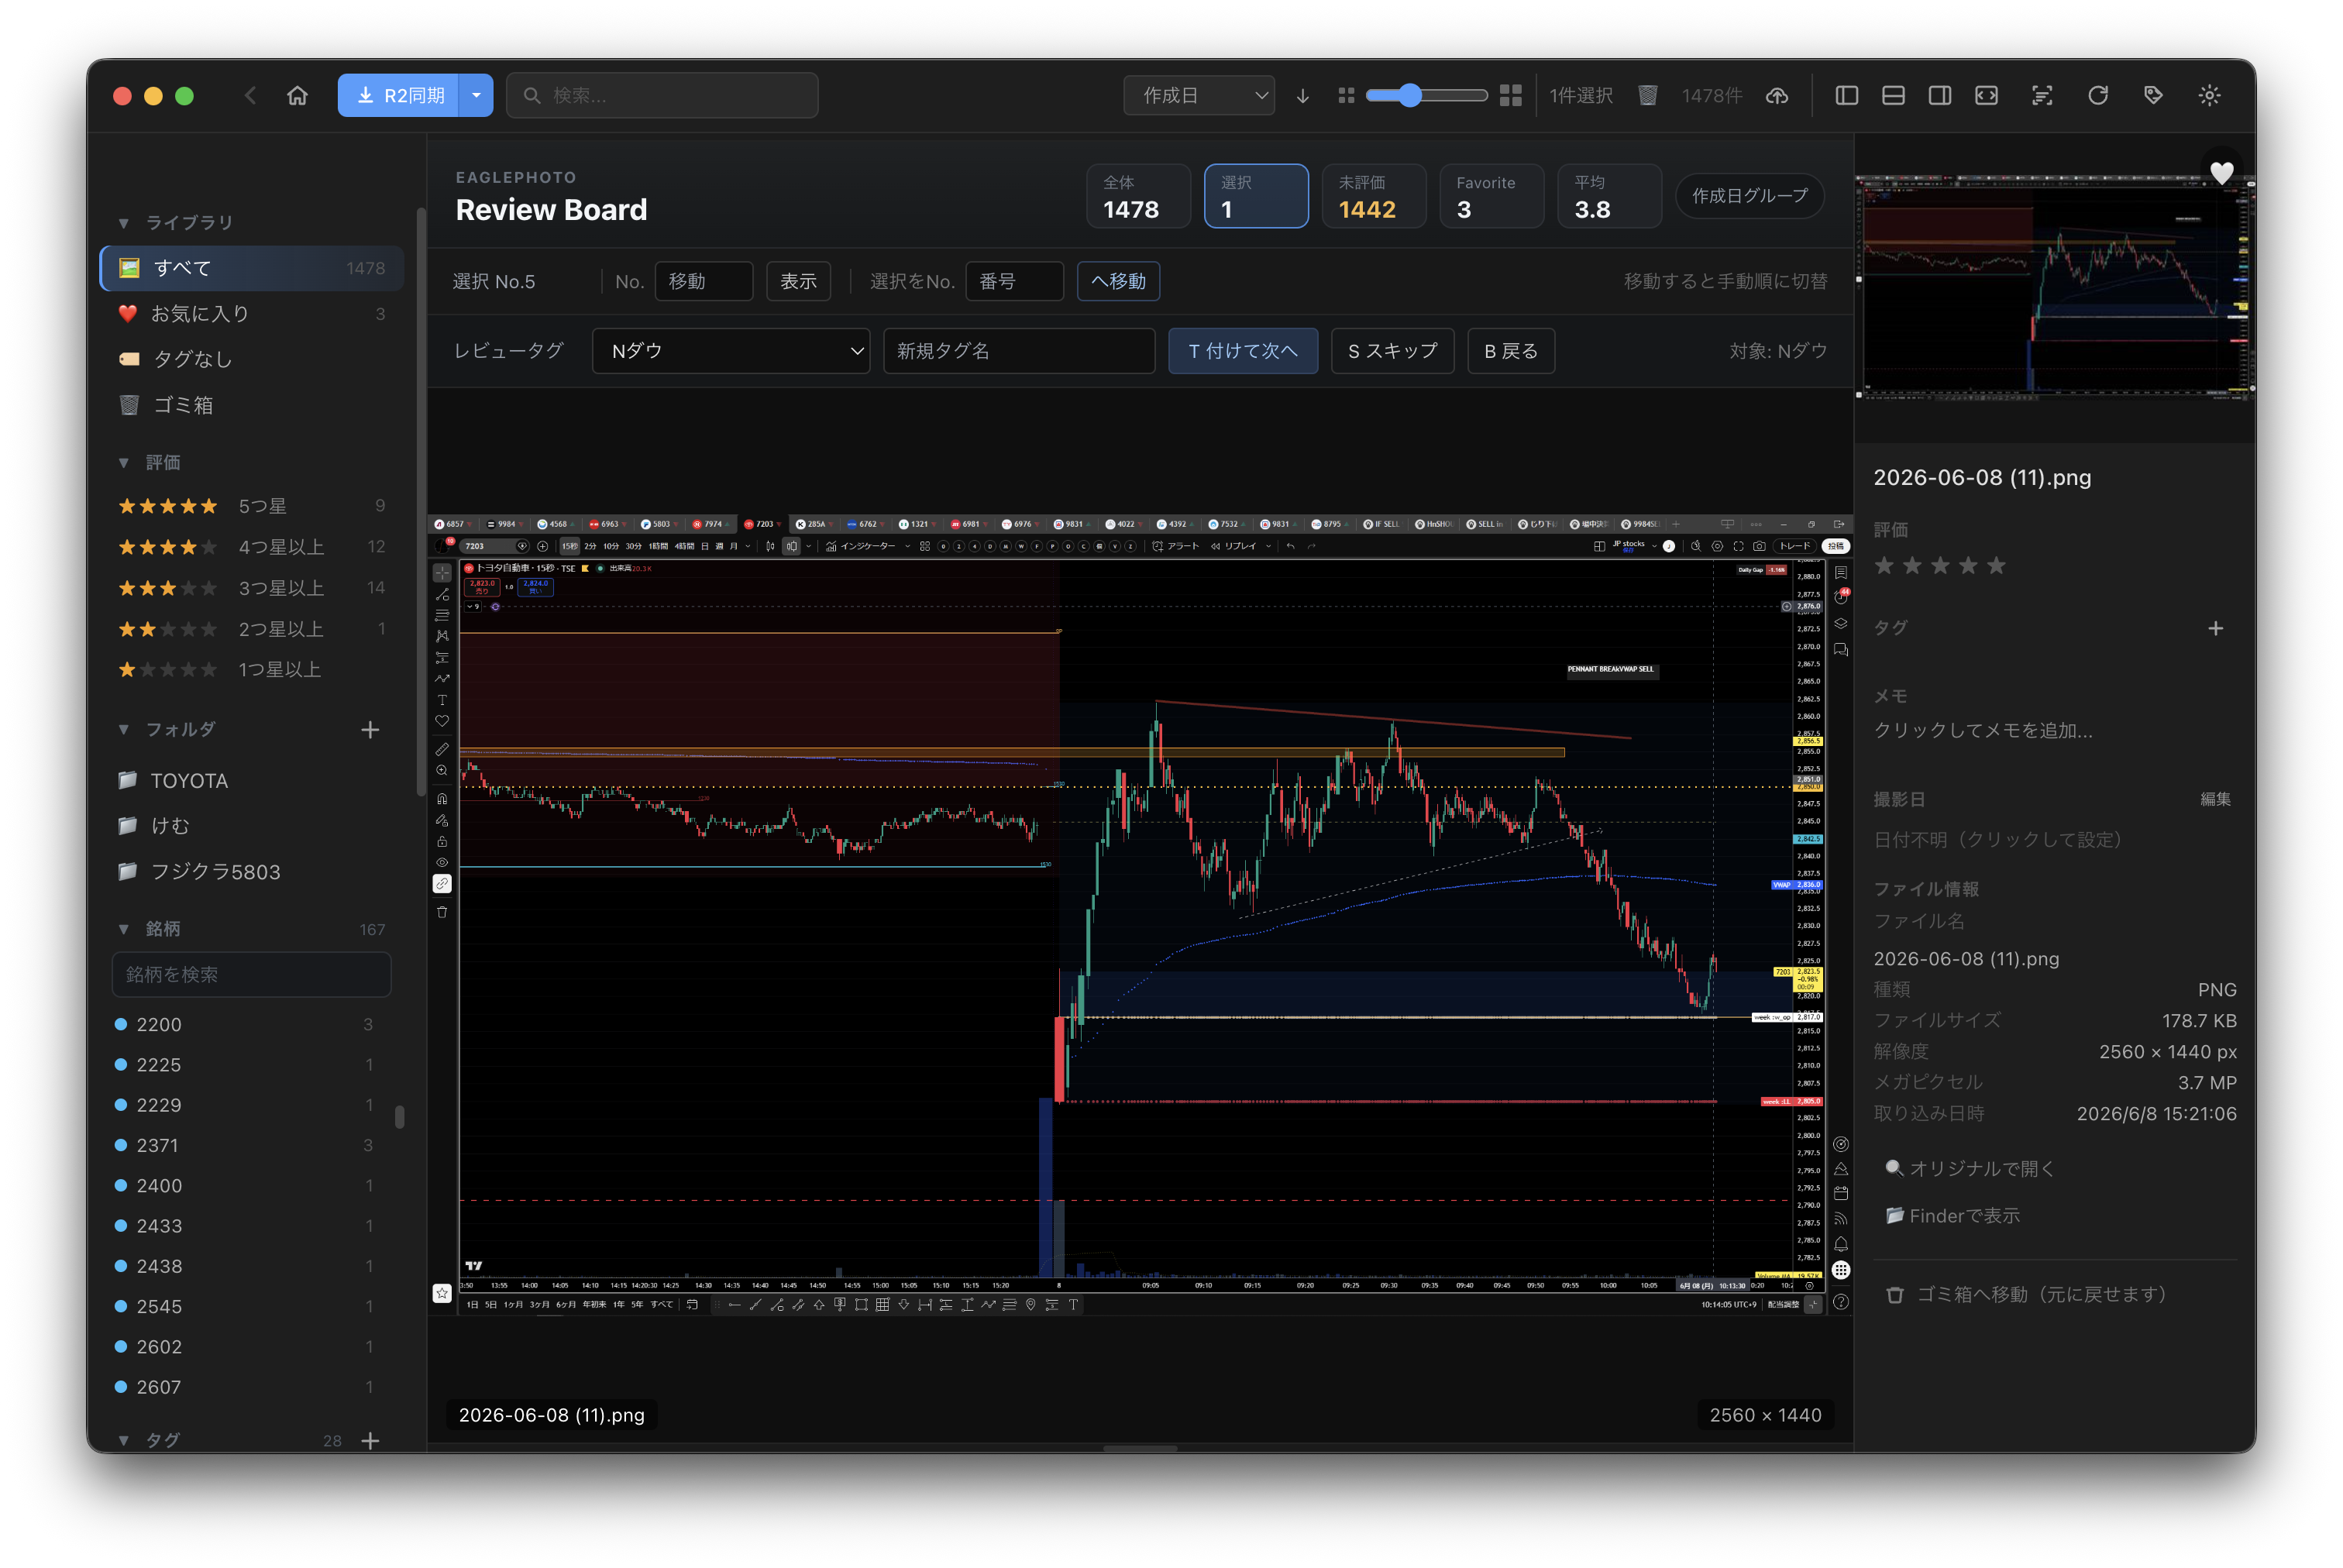Toggle the left sidebar panel icon
The height and width of the screenshot is (1568, 2343).
click(x=1846, y=95)
